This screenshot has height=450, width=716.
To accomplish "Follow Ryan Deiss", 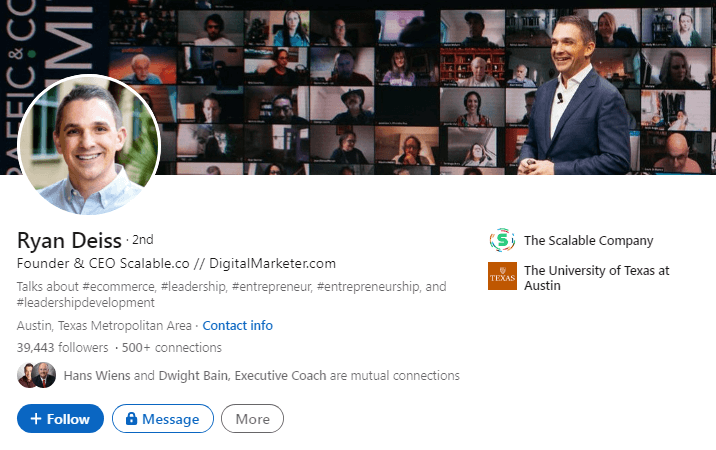I will [60, 419].
